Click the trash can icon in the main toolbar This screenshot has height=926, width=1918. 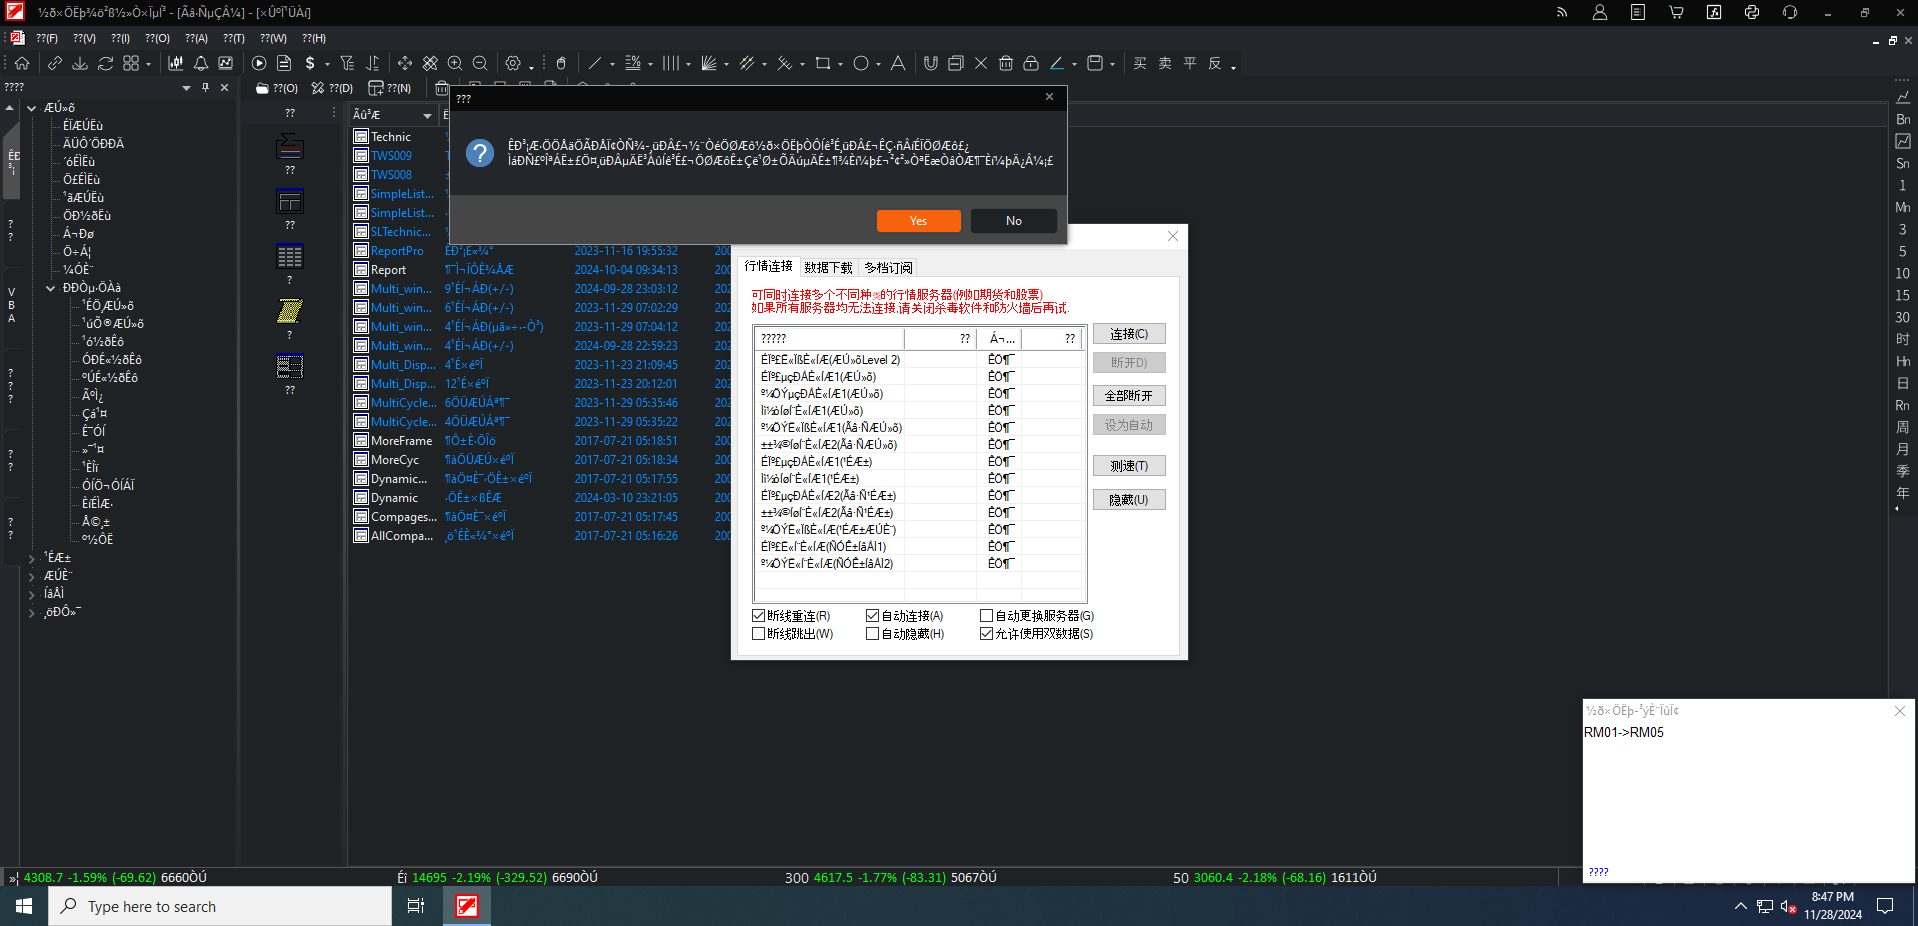[1006, 63]
